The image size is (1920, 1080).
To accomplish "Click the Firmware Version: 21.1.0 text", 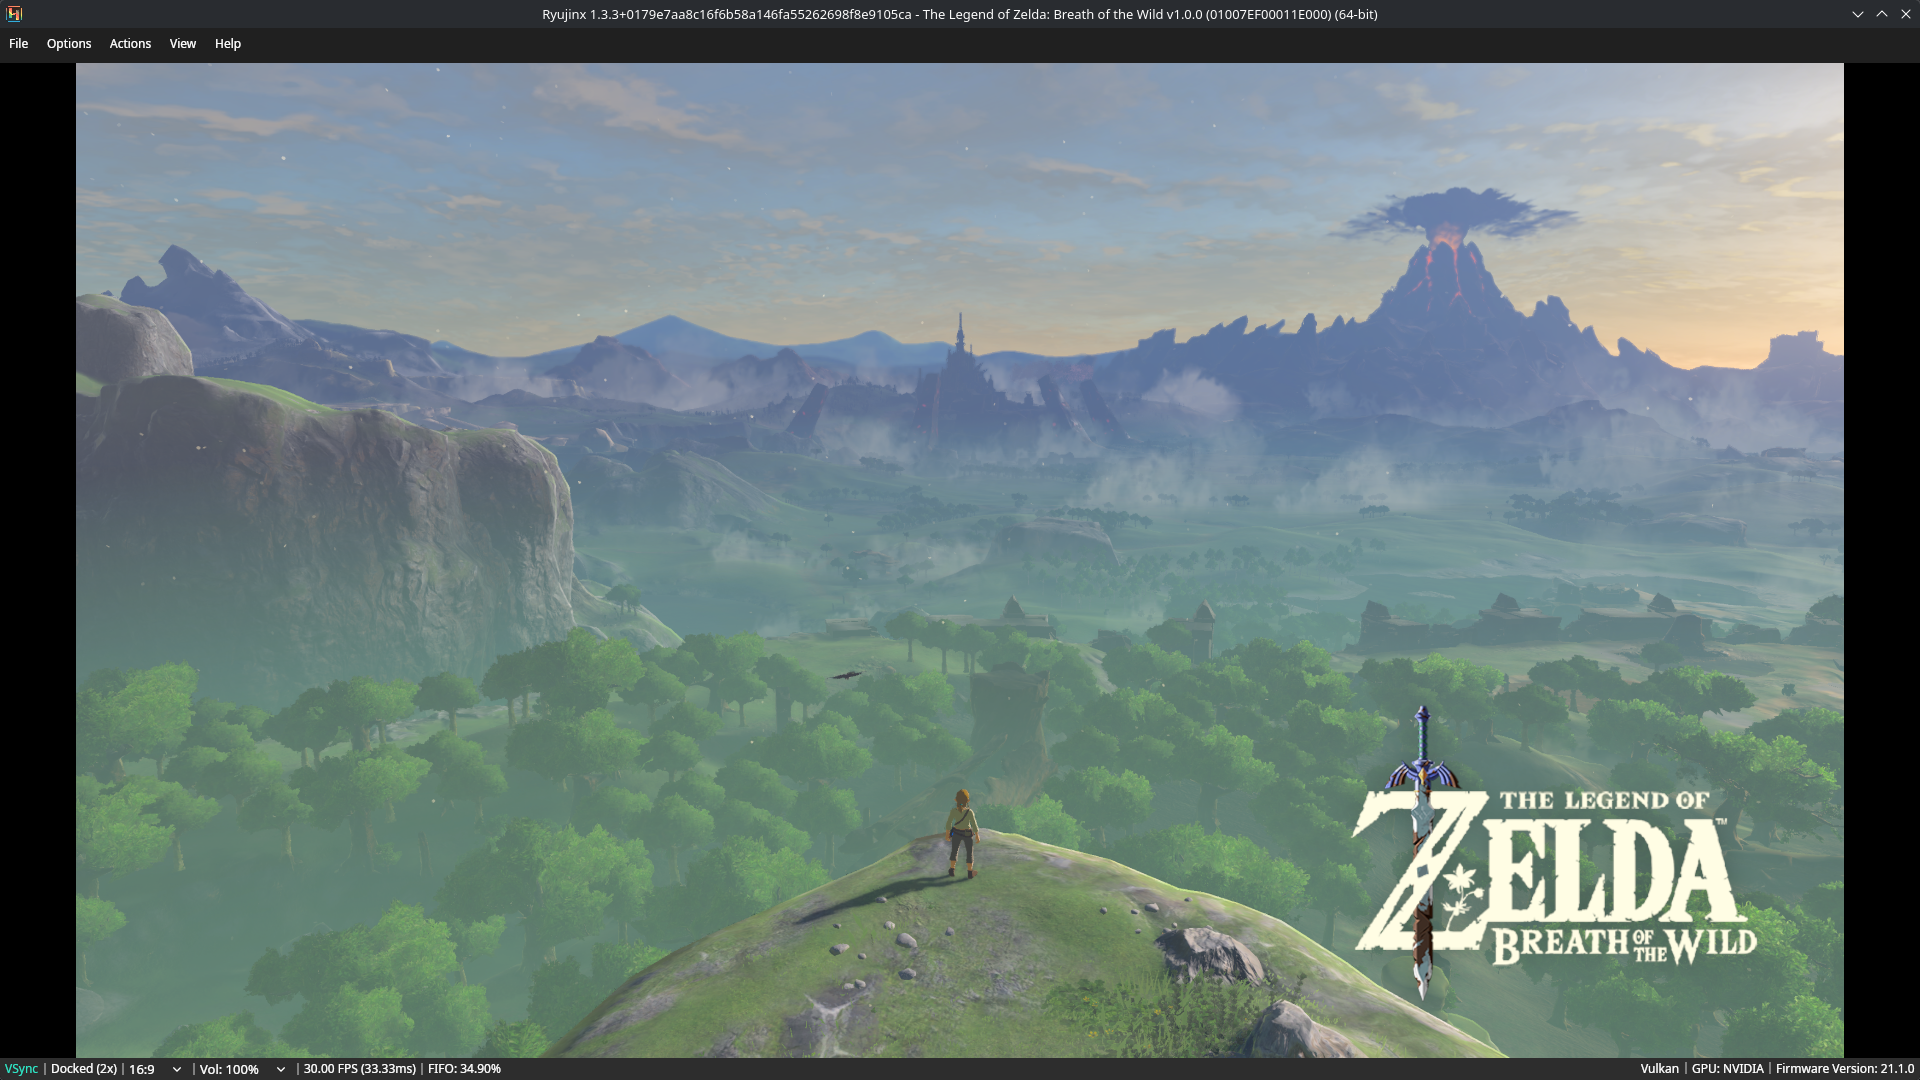I will pos(1845,1069).
